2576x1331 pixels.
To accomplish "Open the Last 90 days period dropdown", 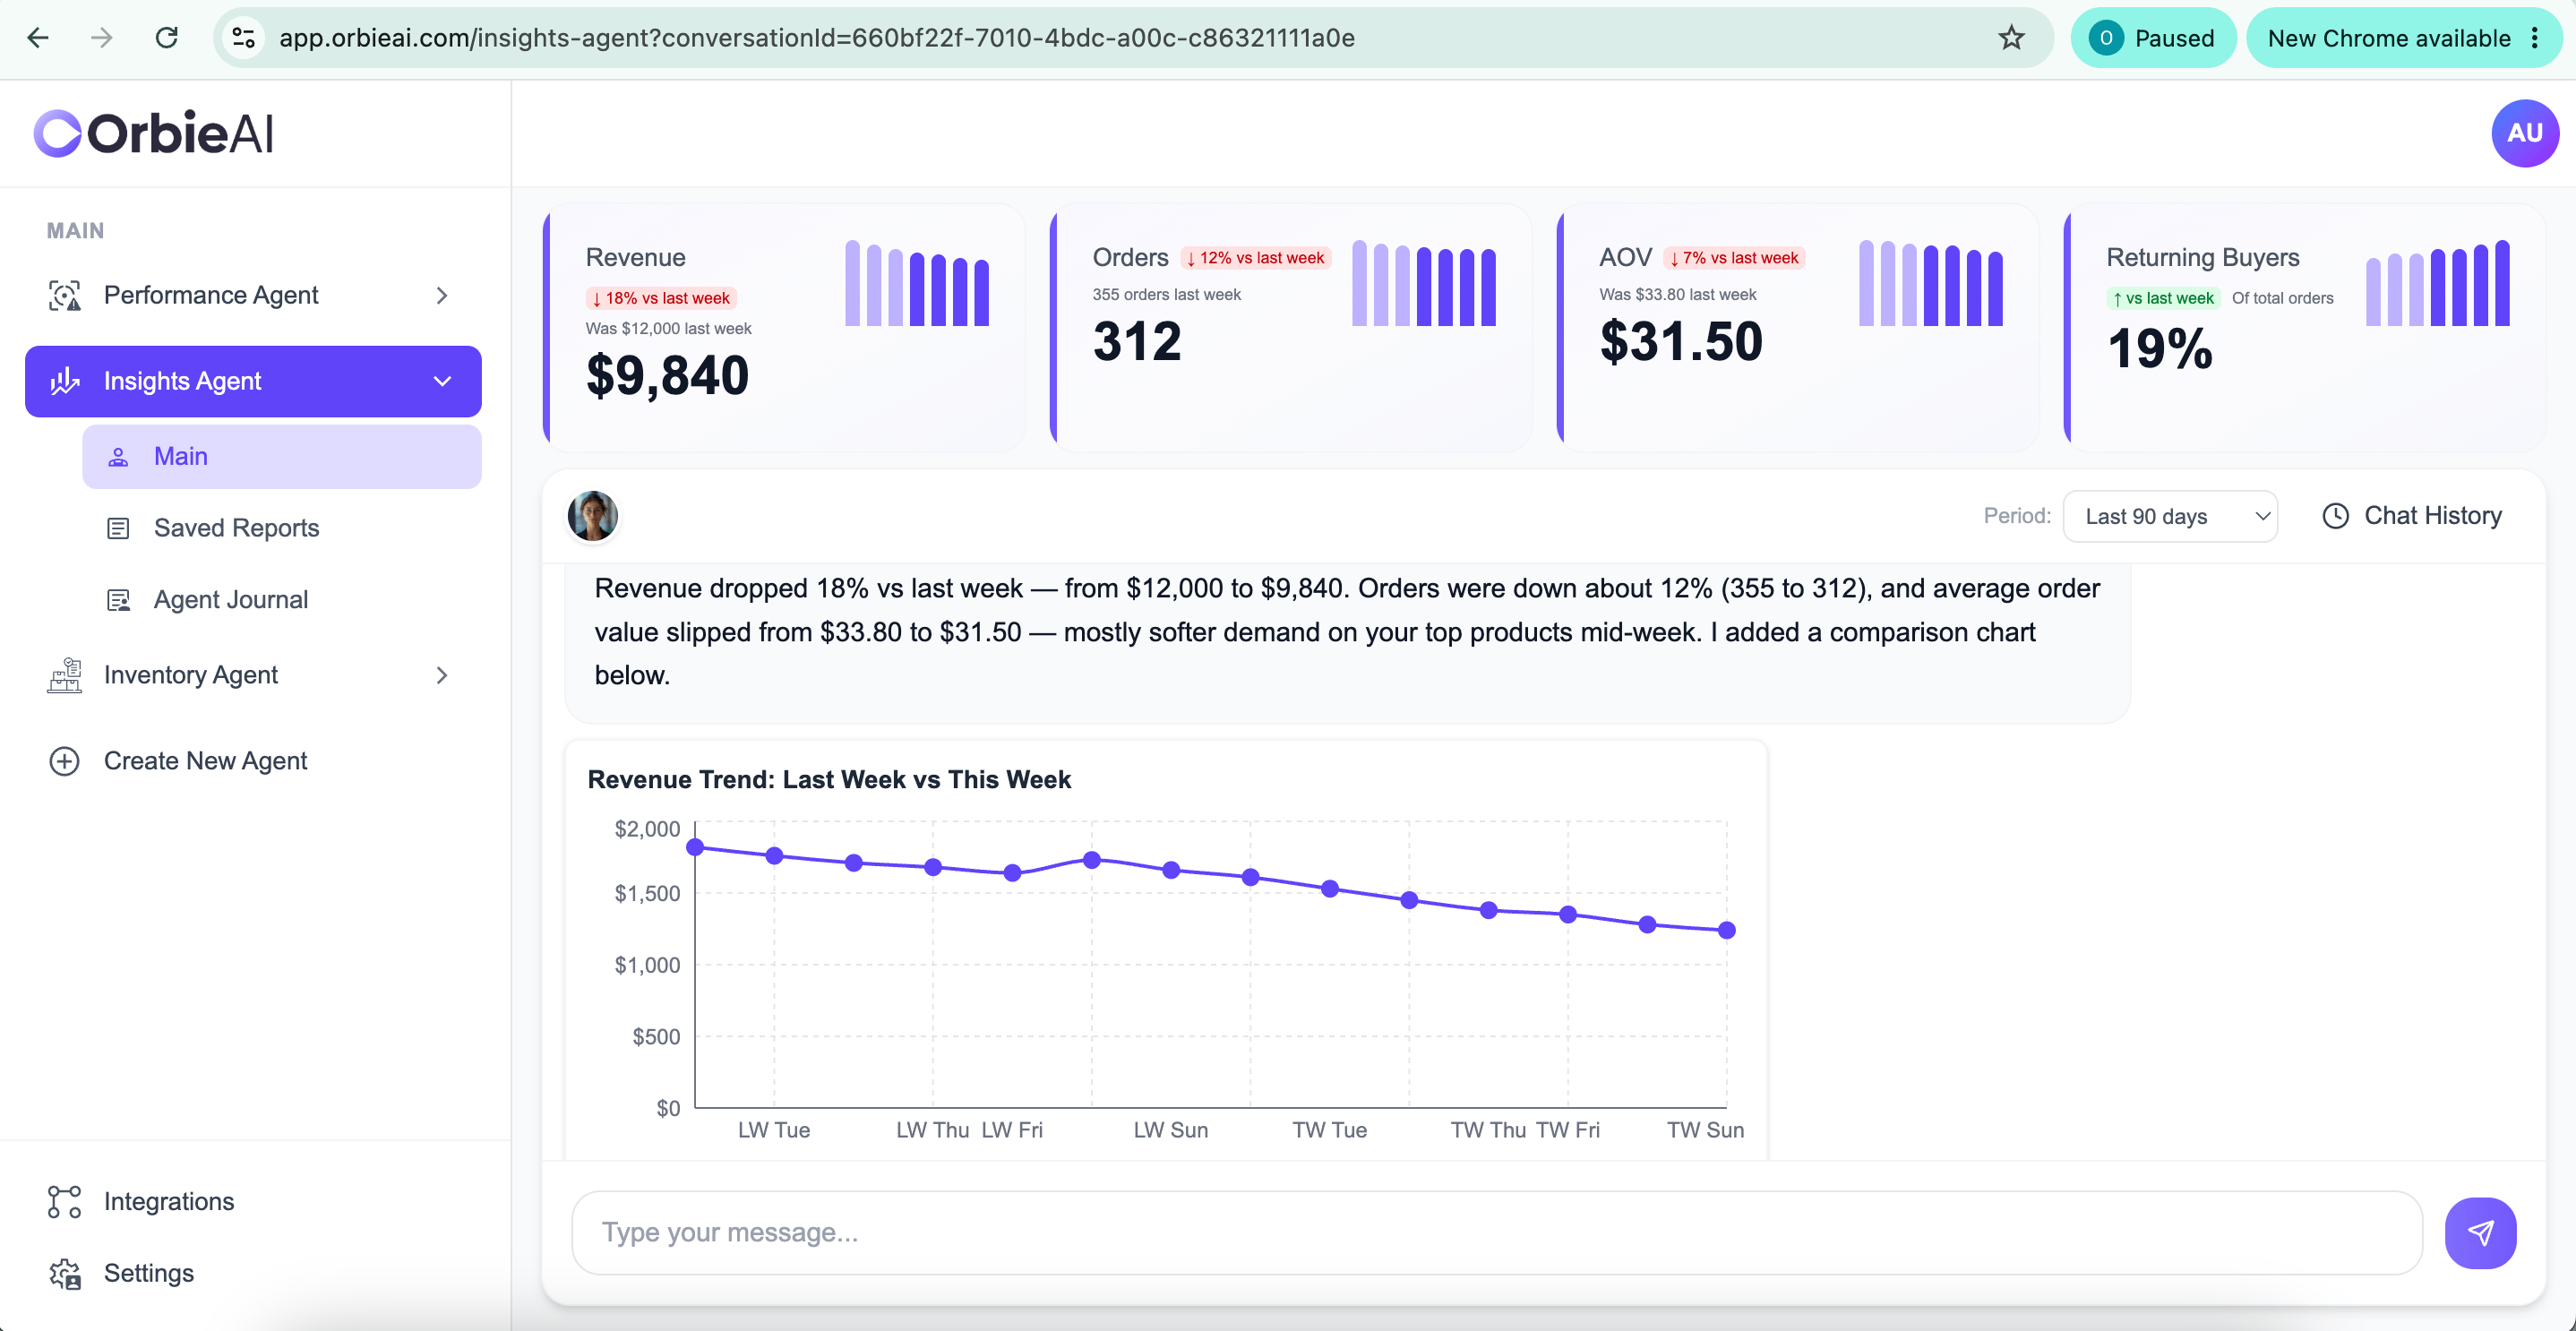I will (2170, 516).
